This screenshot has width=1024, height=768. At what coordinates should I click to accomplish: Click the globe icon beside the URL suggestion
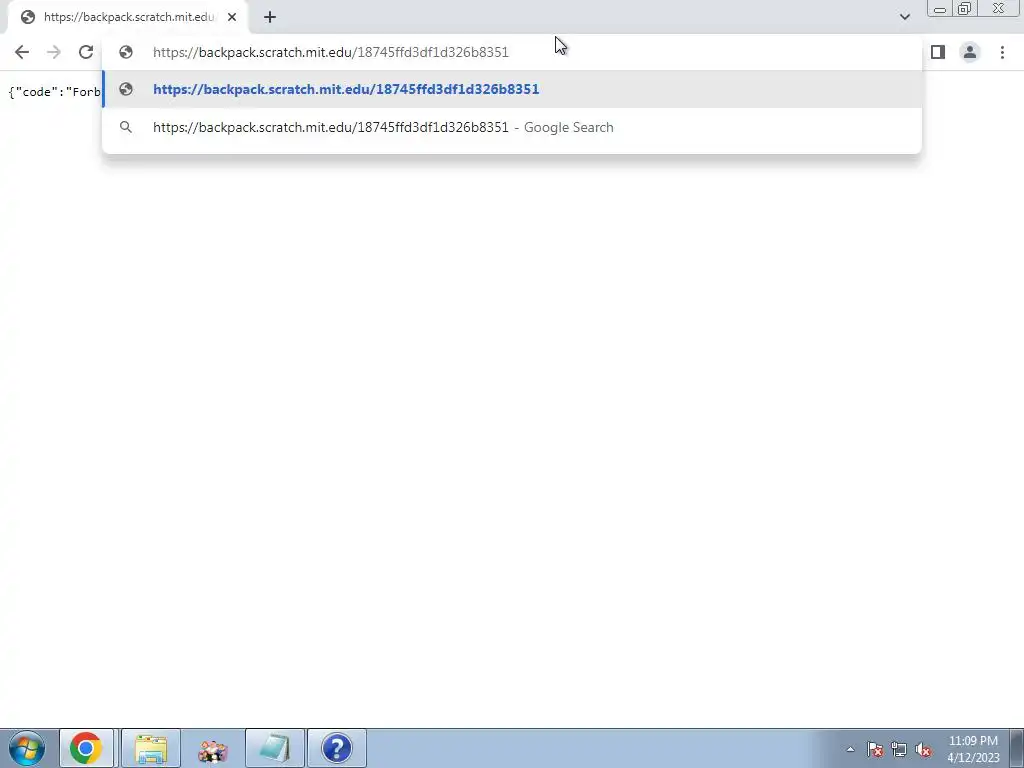click(x=126, y=89)
